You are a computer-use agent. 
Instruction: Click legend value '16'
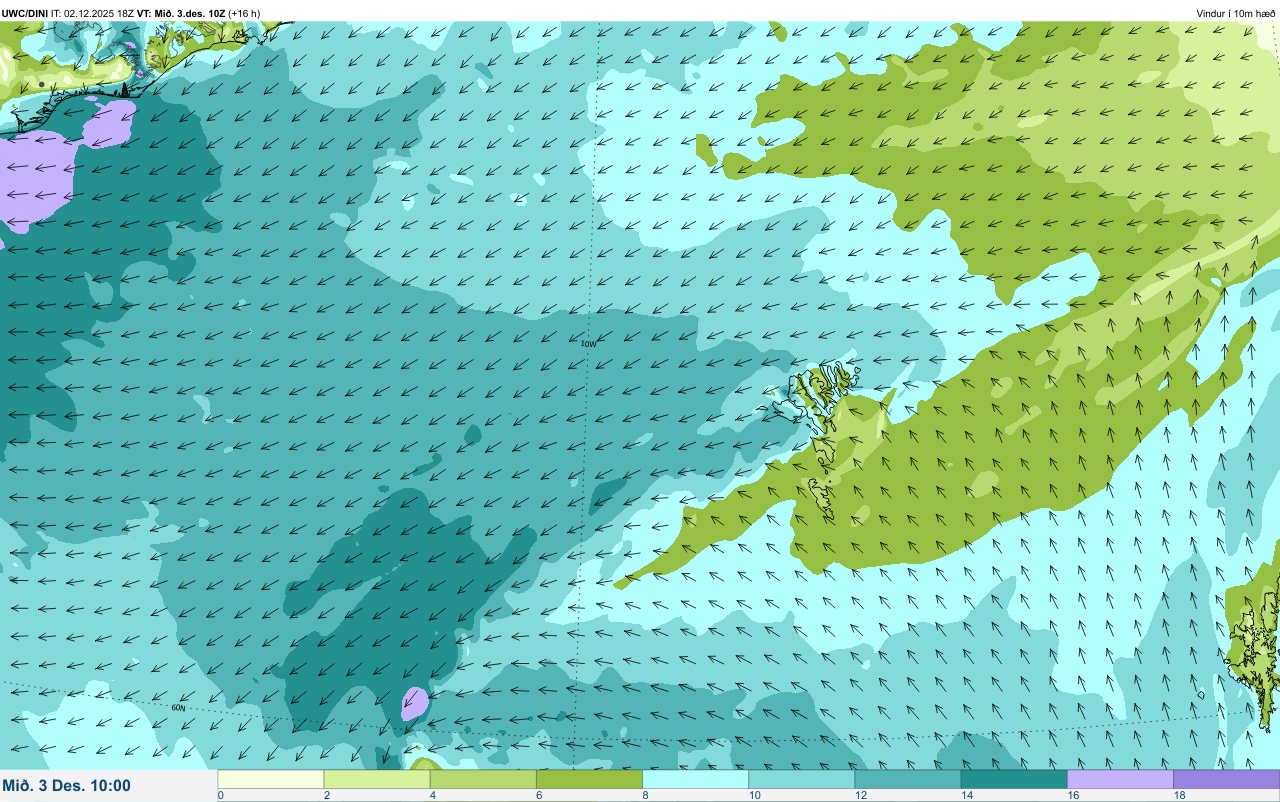coord(1073,795)
